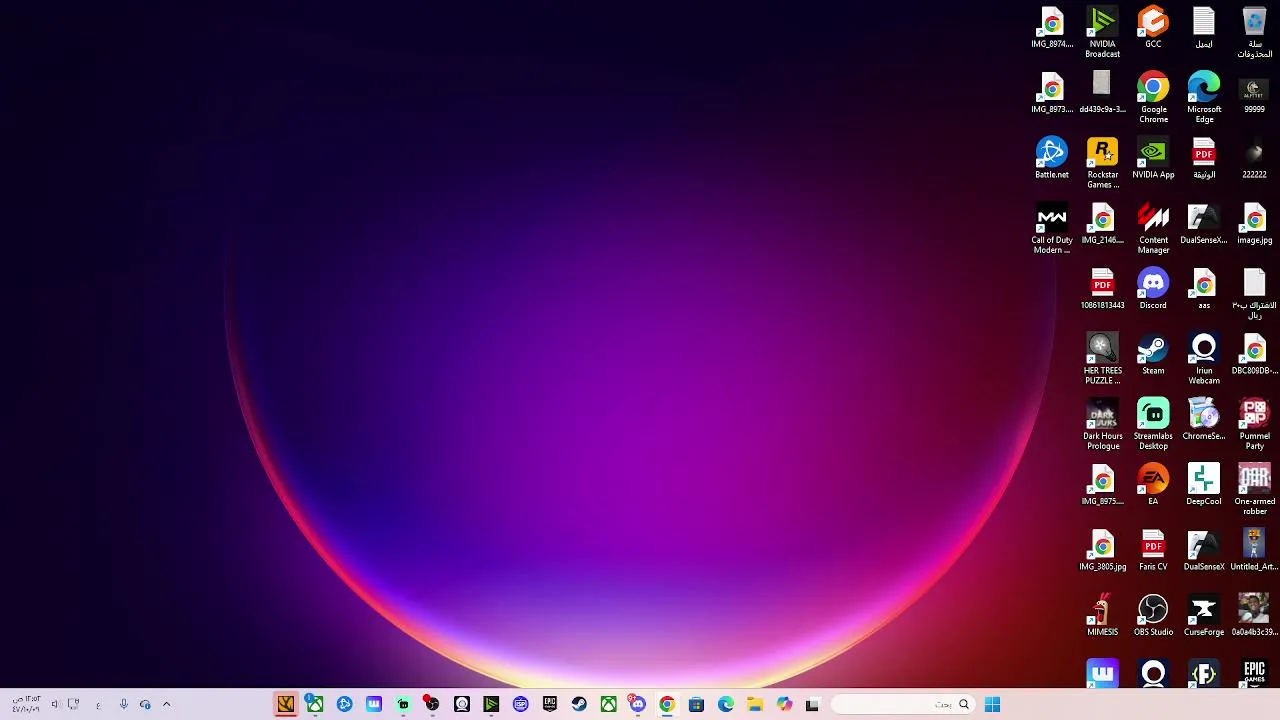Viewport: 1280px width, 720px height.
Task: Open Discord from the taskbar
Action: click(x=637, y=704)
